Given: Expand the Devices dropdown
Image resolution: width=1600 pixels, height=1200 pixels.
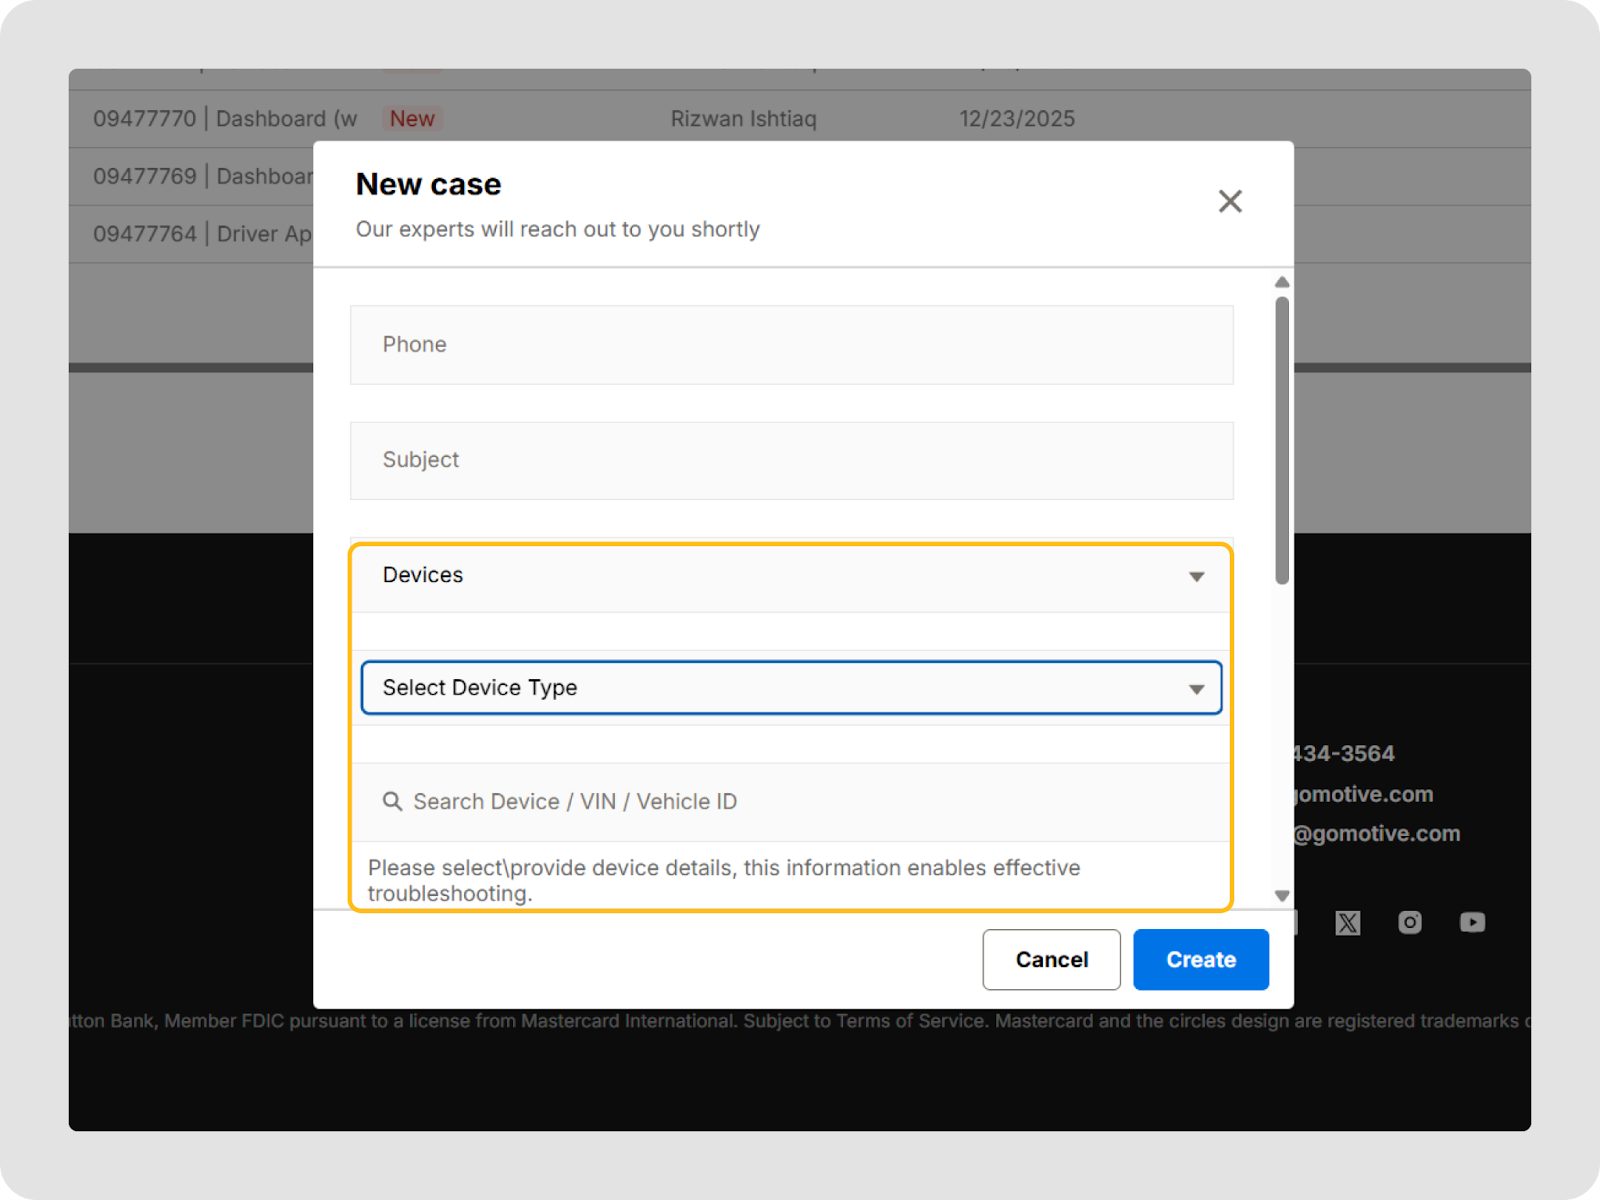Looking at the screenshot, I should click(791, 576).
